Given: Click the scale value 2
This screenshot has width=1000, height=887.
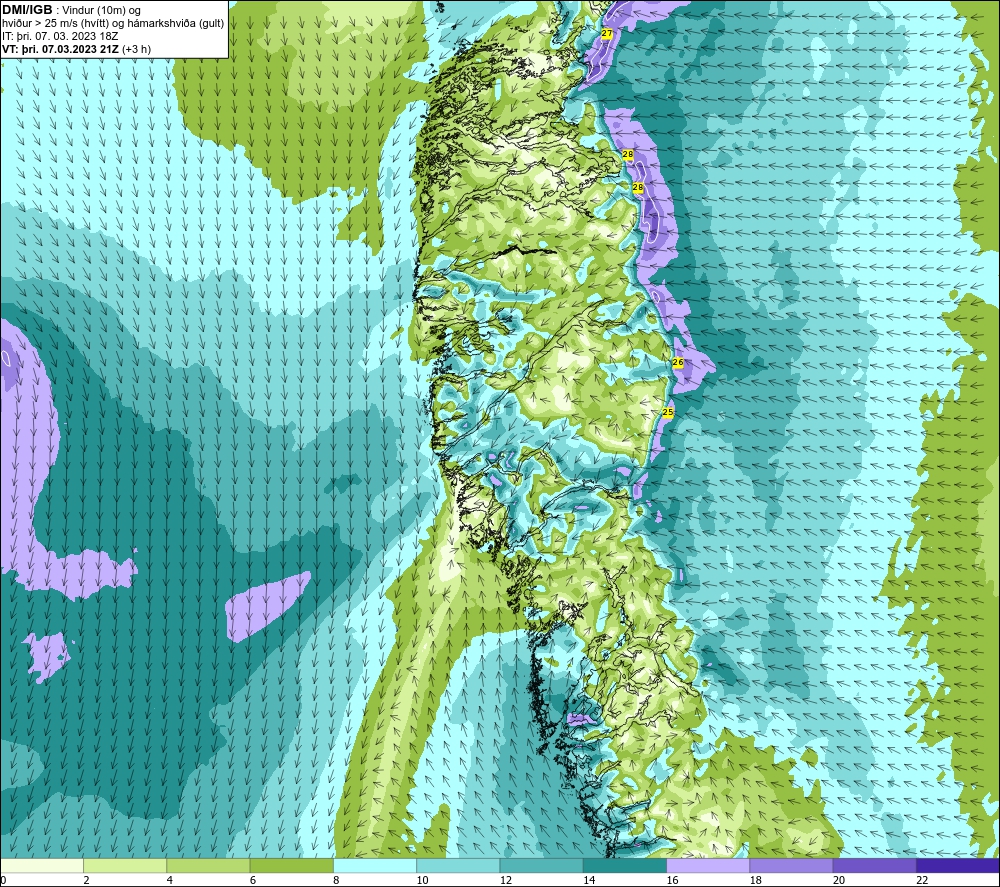Looking at the screenshot, I should click(x=86, y=881).
